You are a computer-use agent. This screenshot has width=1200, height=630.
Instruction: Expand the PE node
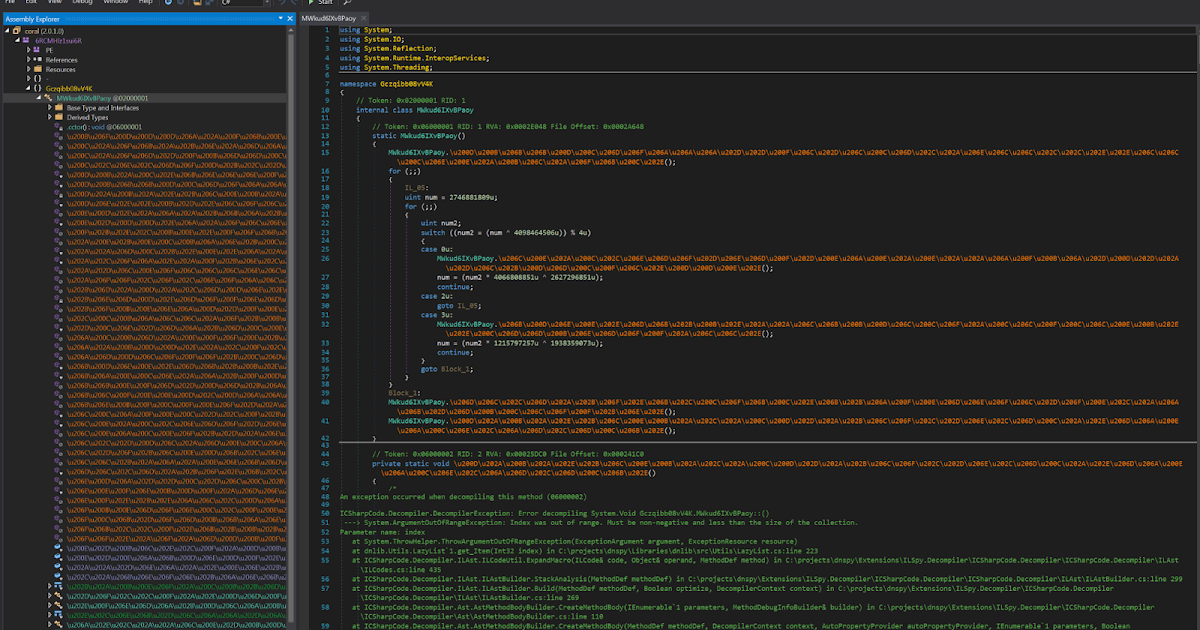28,49
